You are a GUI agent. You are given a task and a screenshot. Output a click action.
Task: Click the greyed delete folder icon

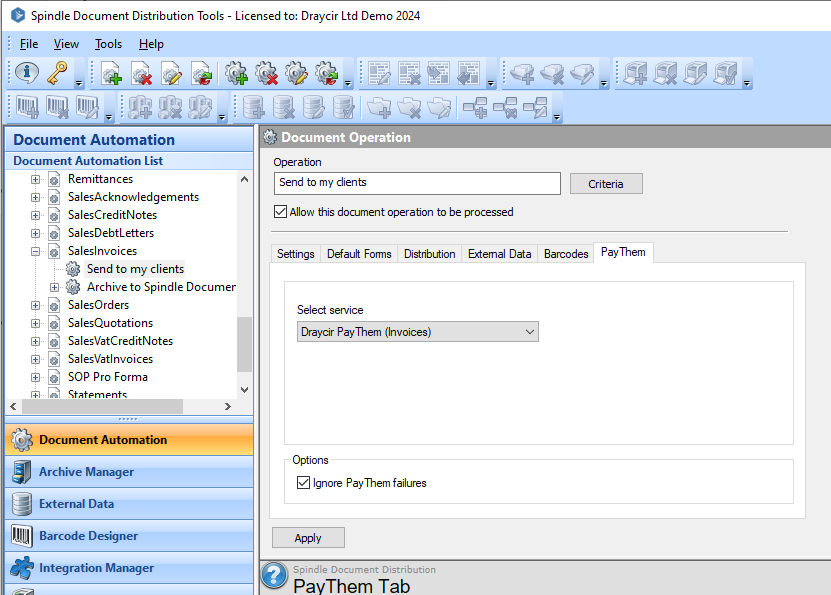click(x=409, y=108)
